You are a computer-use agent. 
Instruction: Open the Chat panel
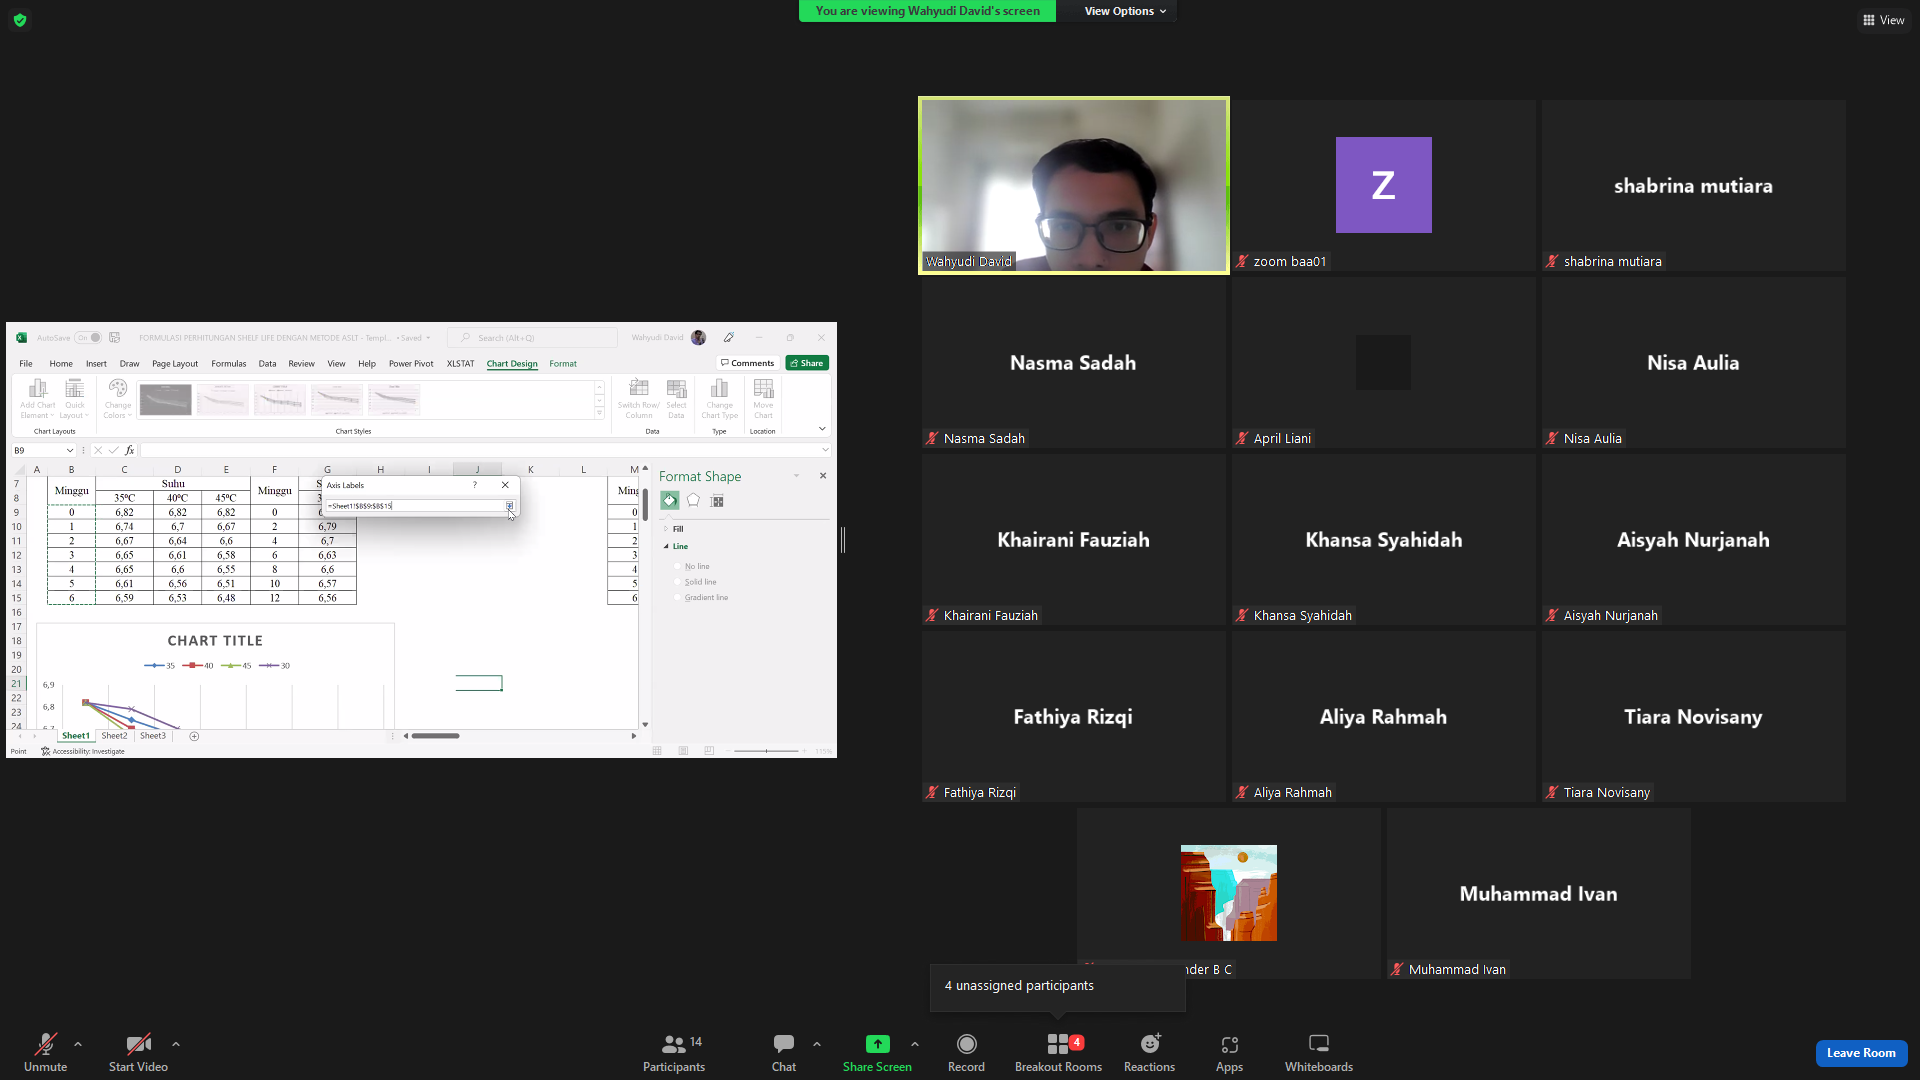(x=784, y=1052)
